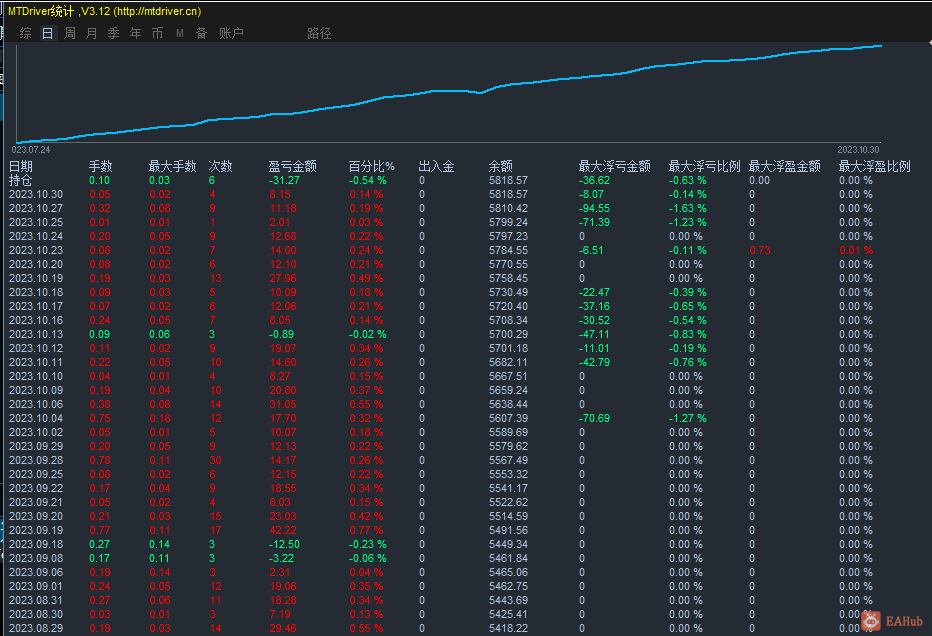The height and width of the screenshot is (636, 932).
Task: Select the 2023.10.13 date row
Action: click(36, 334)
